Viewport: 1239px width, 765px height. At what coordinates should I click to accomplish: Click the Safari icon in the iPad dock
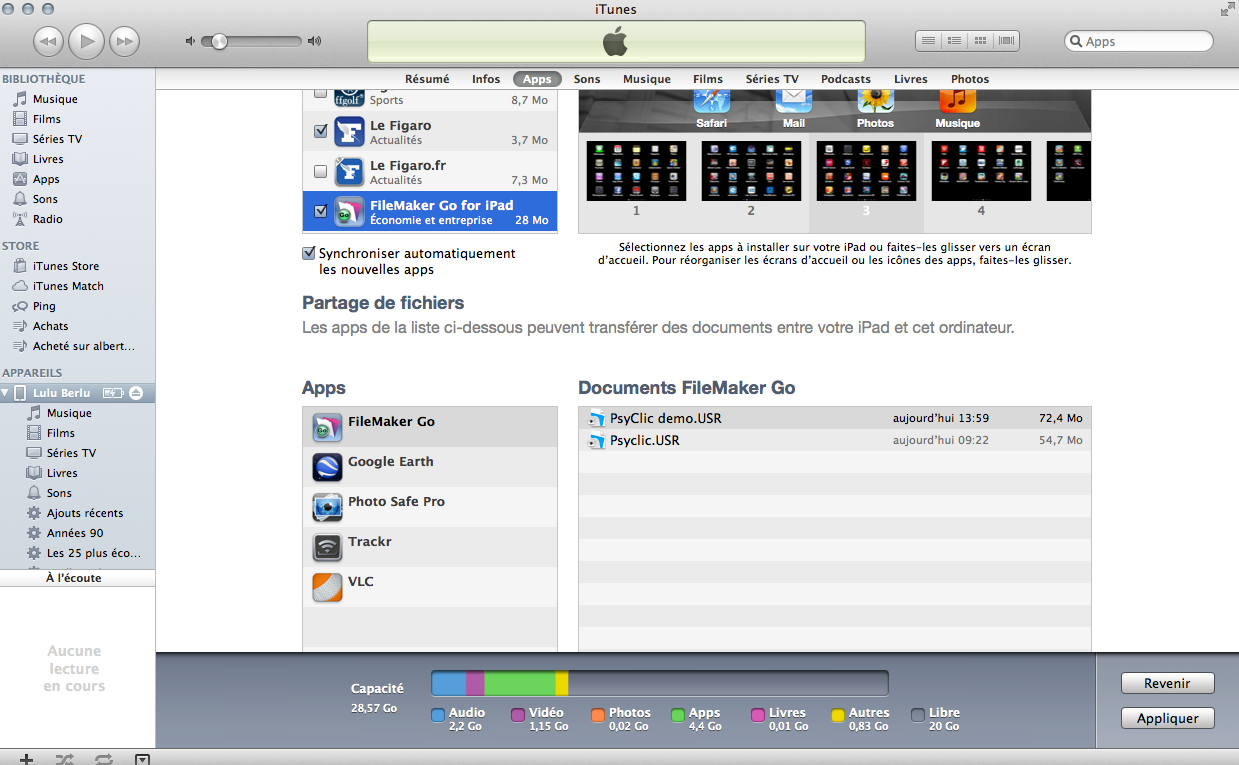click(712, 100)
